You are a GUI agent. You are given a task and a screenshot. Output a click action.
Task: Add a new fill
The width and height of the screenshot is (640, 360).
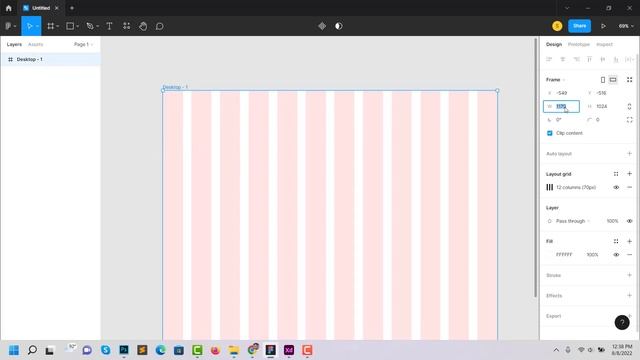coord(629,241)
